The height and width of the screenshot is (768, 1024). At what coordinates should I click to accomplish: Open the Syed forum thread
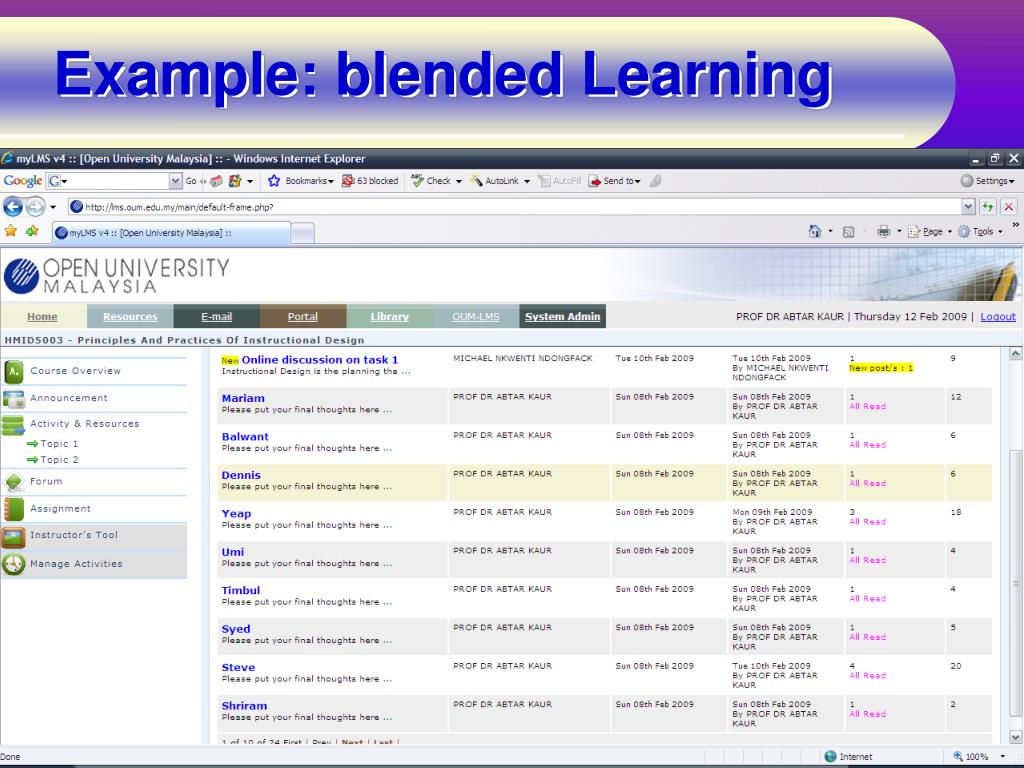[x=236, y=629]
